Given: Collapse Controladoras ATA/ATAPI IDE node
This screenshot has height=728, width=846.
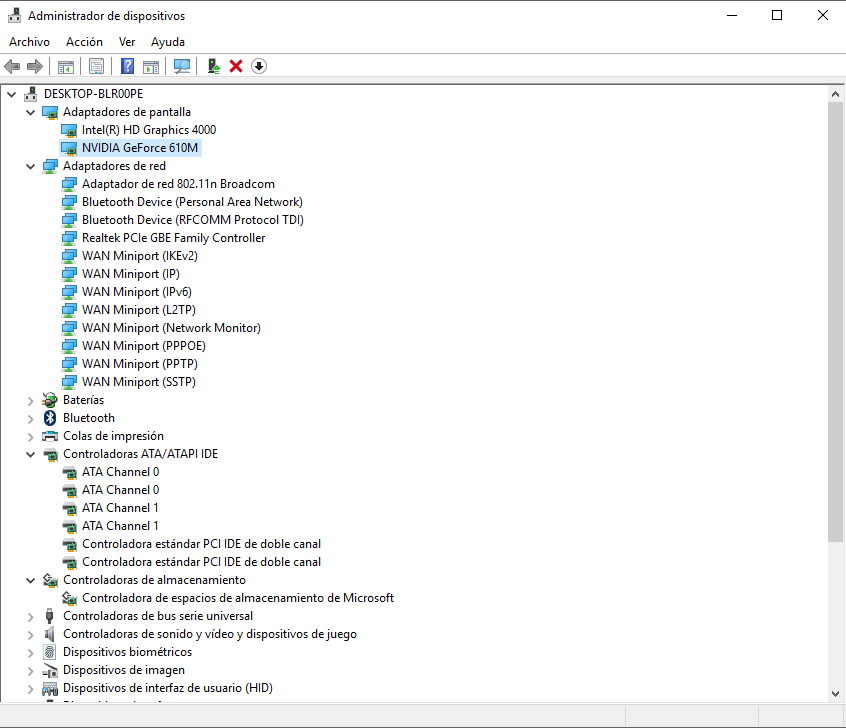Looking at the screenshot, I should point(30,454).
